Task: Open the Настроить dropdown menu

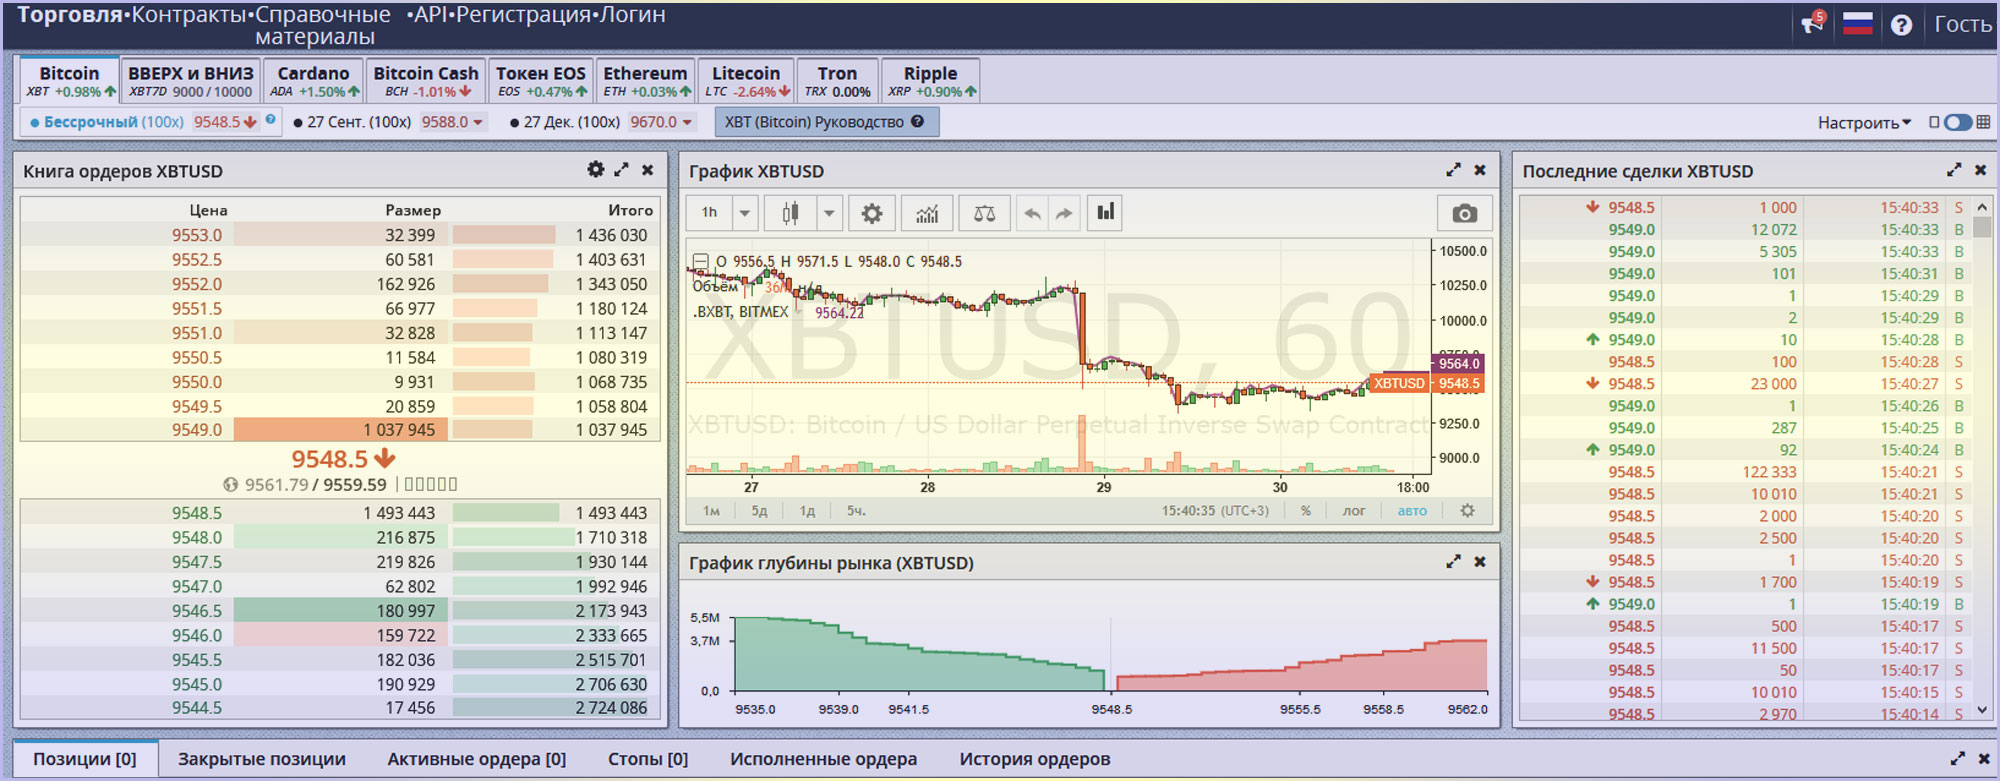Action: click(x=1863, y=122)
